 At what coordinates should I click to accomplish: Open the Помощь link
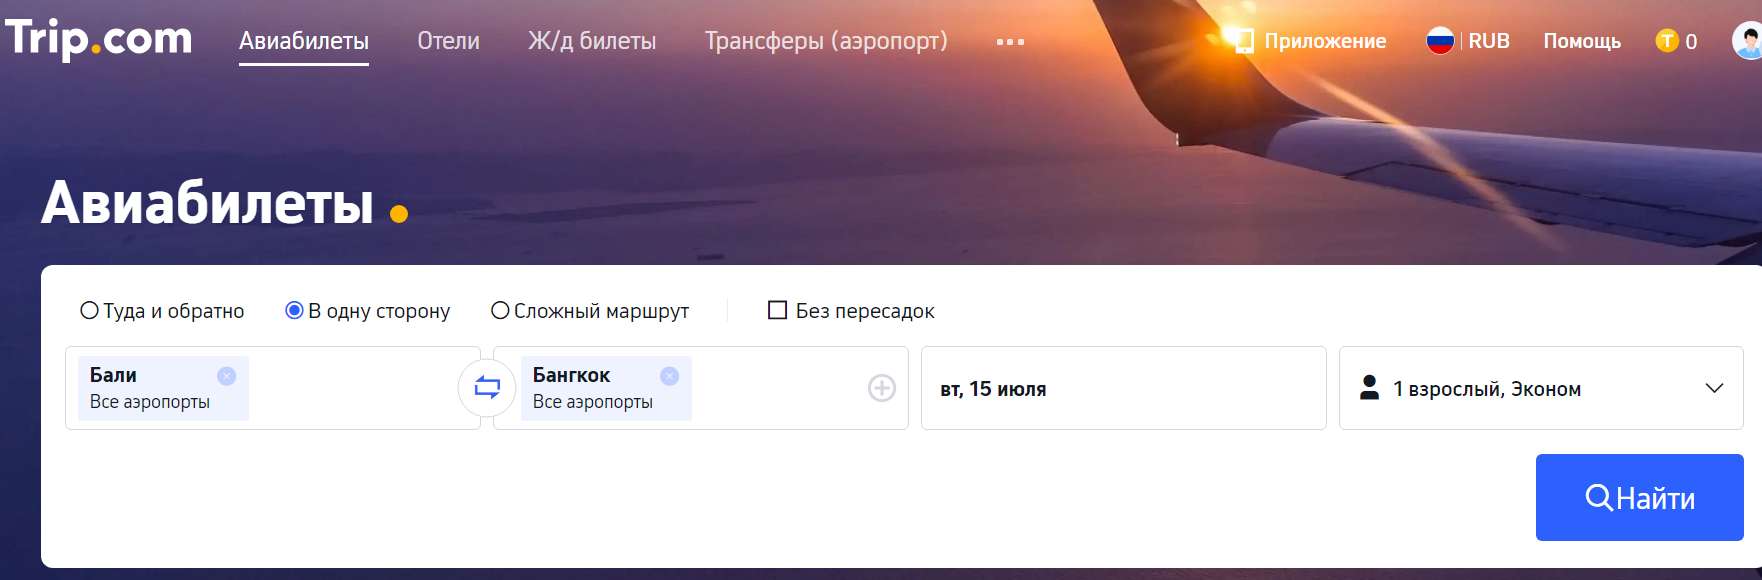pos(1582,41)
